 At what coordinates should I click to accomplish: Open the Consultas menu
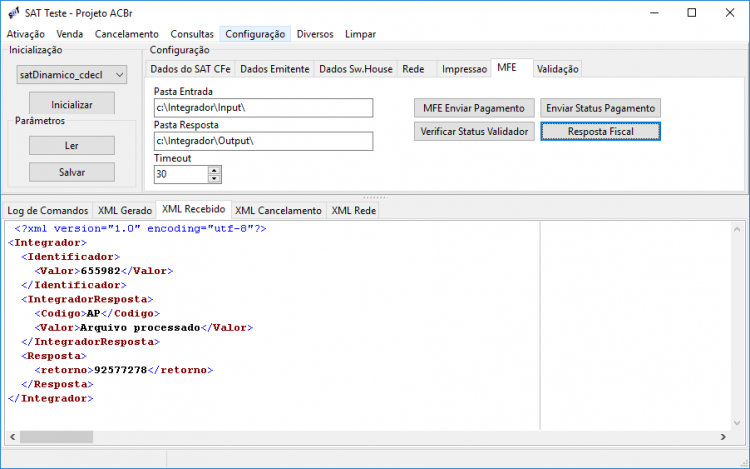192,34
